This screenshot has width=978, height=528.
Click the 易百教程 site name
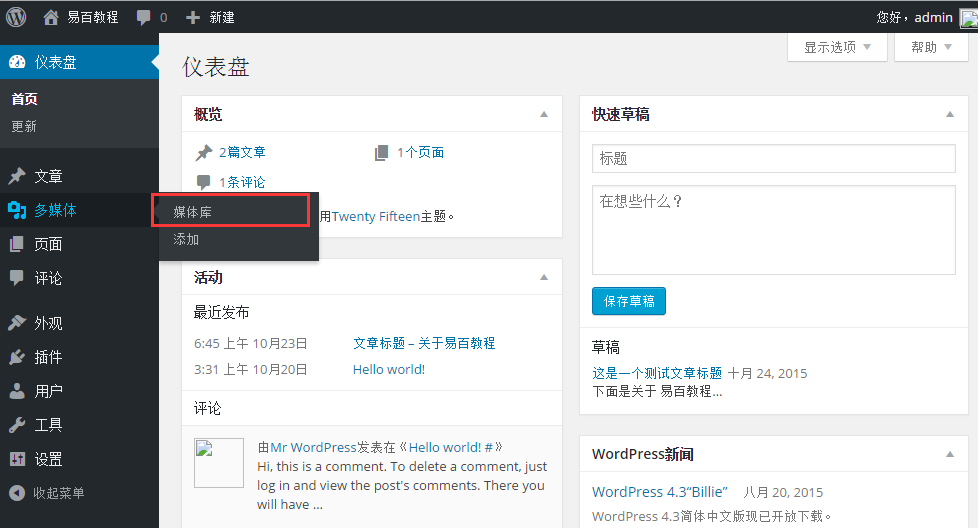click(x=93, y=17)
